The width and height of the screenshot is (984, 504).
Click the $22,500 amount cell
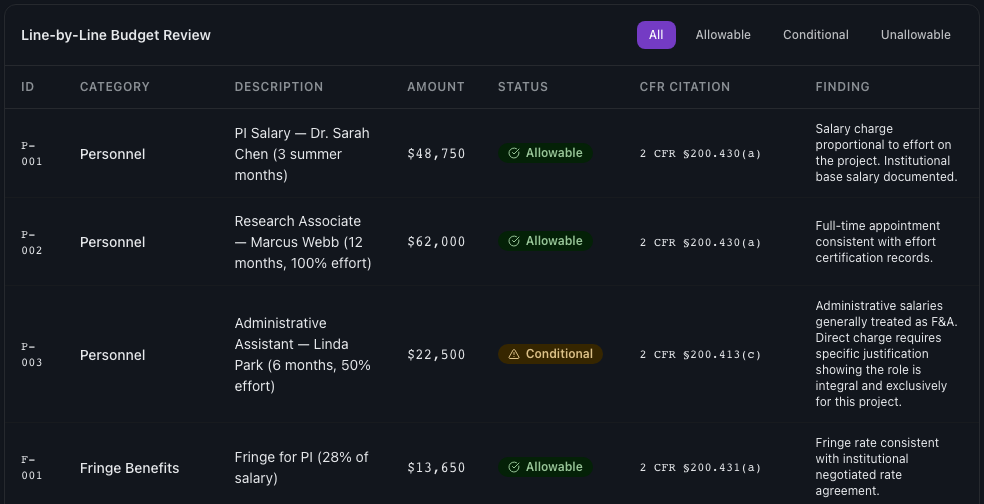coord(436,355)
